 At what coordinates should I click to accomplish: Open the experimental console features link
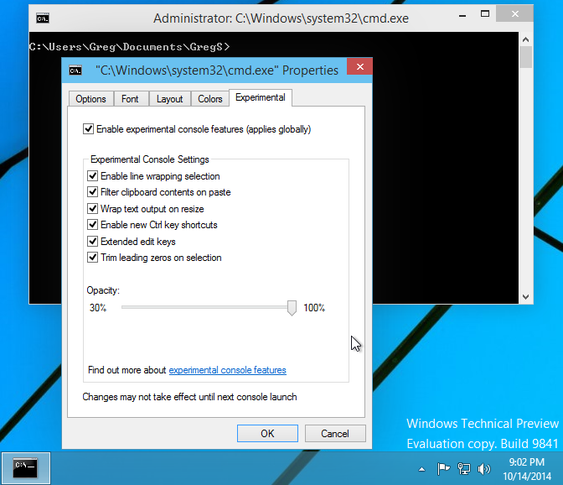pyautogui.click(x=228, y=370)
